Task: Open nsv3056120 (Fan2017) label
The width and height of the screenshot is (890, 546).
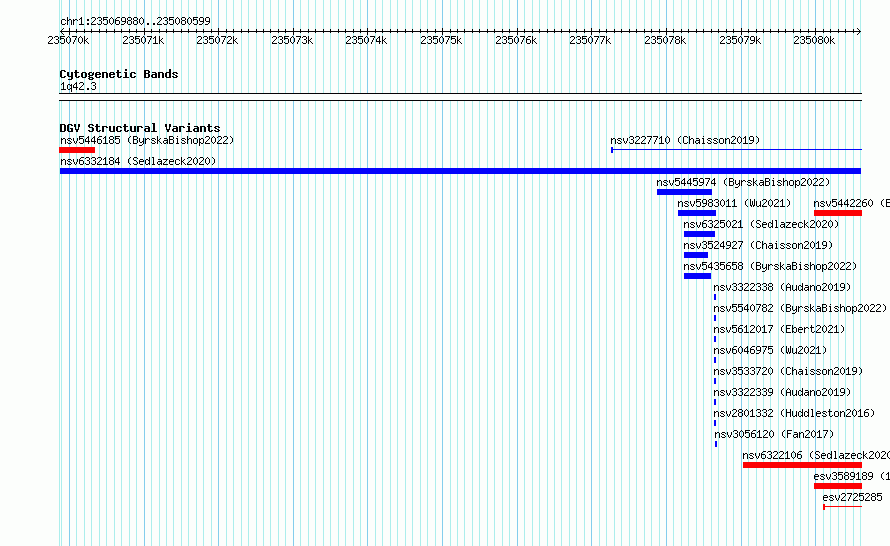Action: [774, 434]
